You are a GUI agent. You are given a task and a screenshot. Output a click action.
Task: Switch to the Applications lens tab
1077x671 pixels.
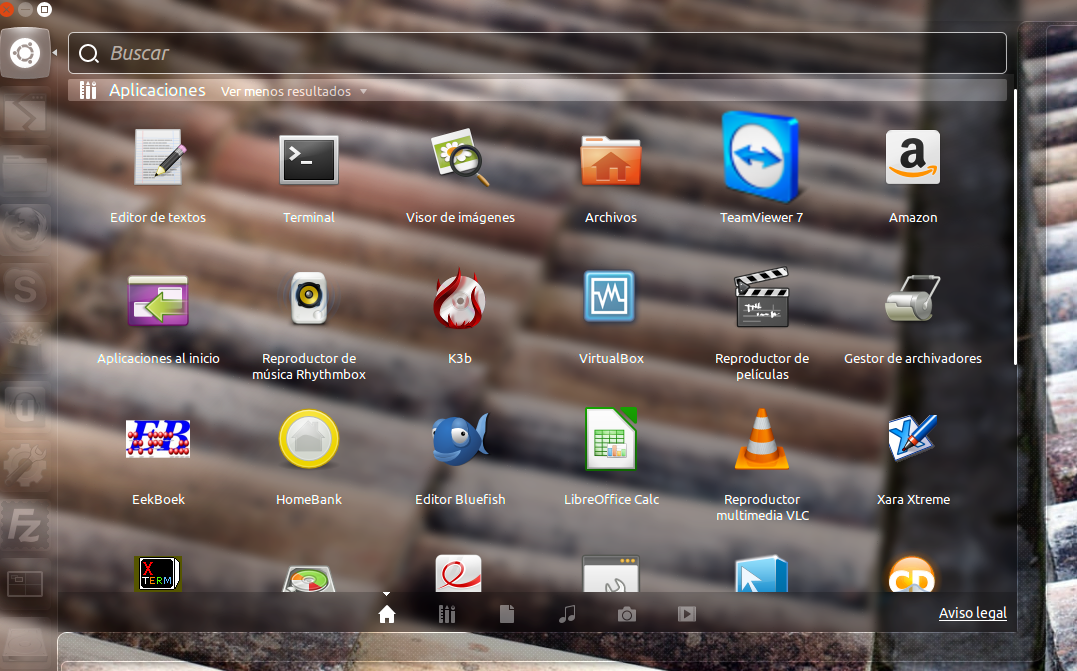[x=447, y=614]
